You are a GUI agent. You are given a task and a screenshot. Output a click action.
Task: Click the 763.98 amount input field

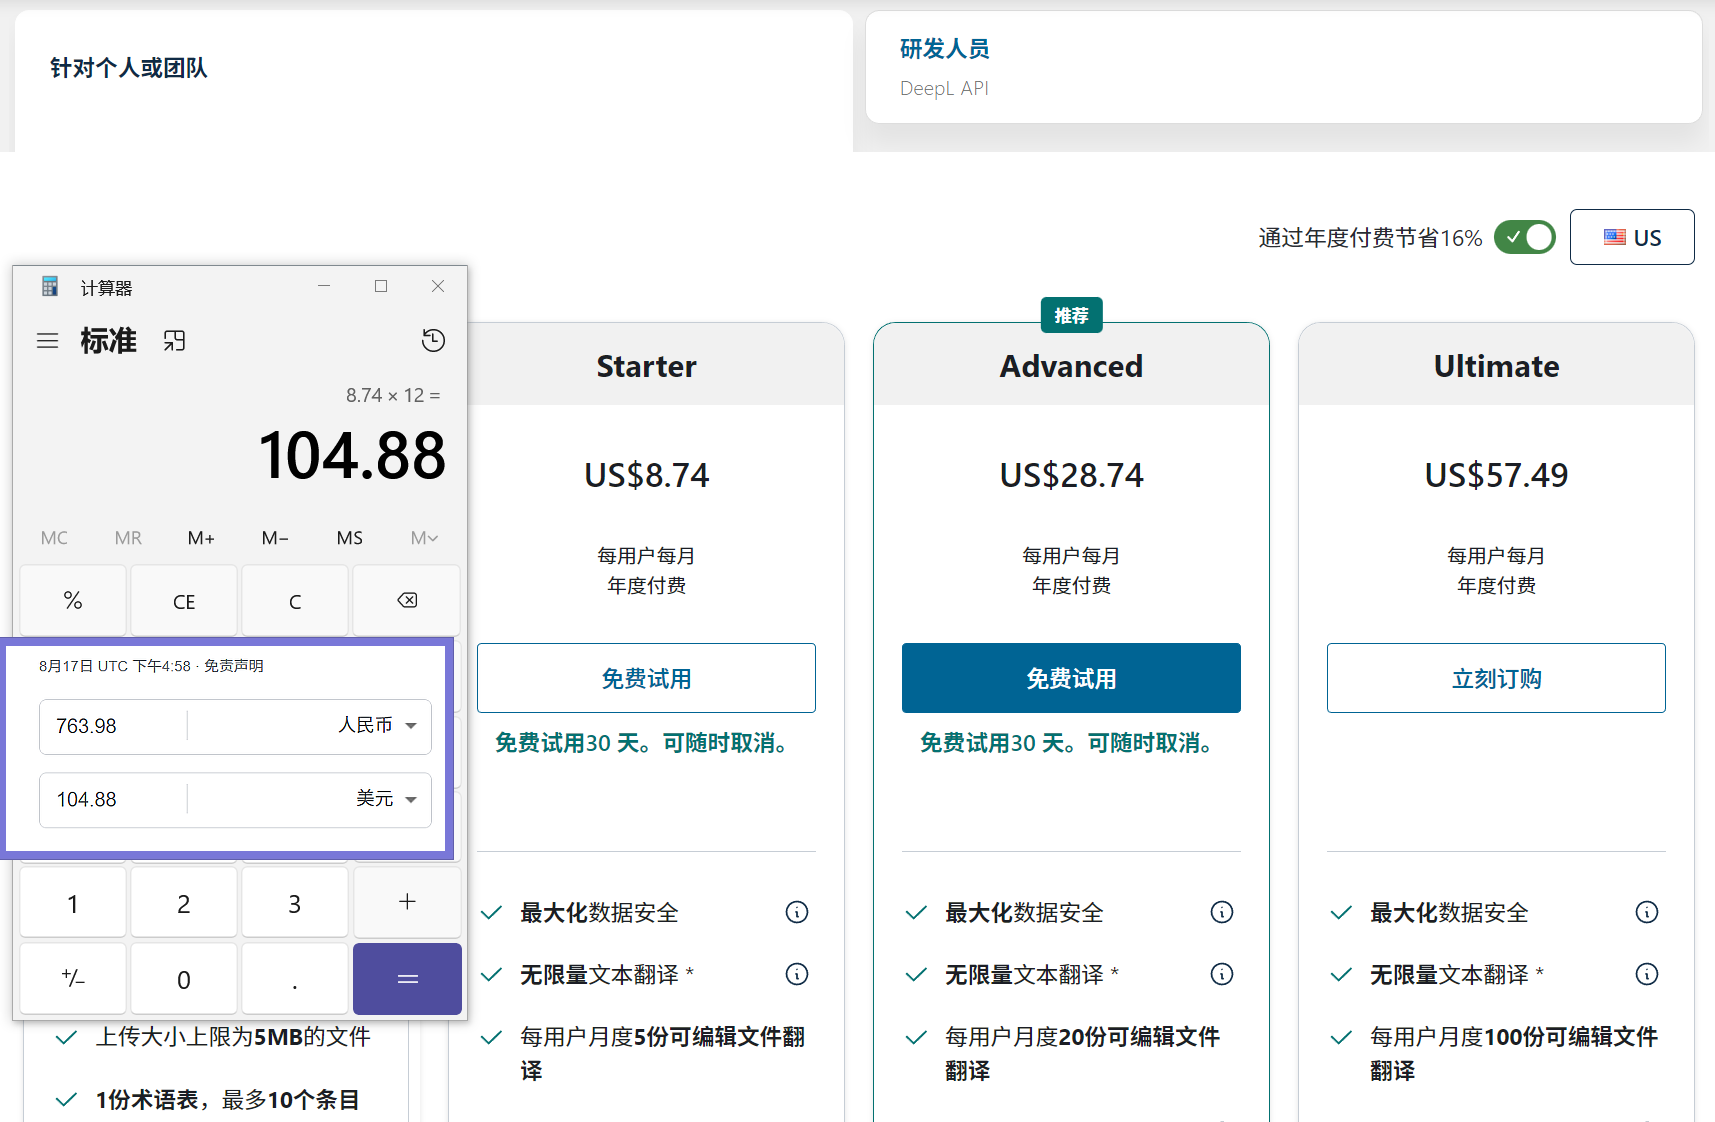click(112, 726)
